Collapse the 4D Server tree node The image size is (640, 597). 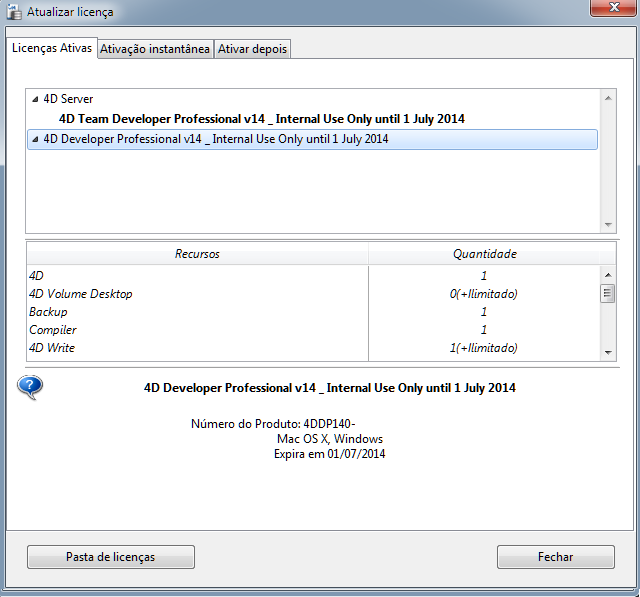click(x=36, y=99)
